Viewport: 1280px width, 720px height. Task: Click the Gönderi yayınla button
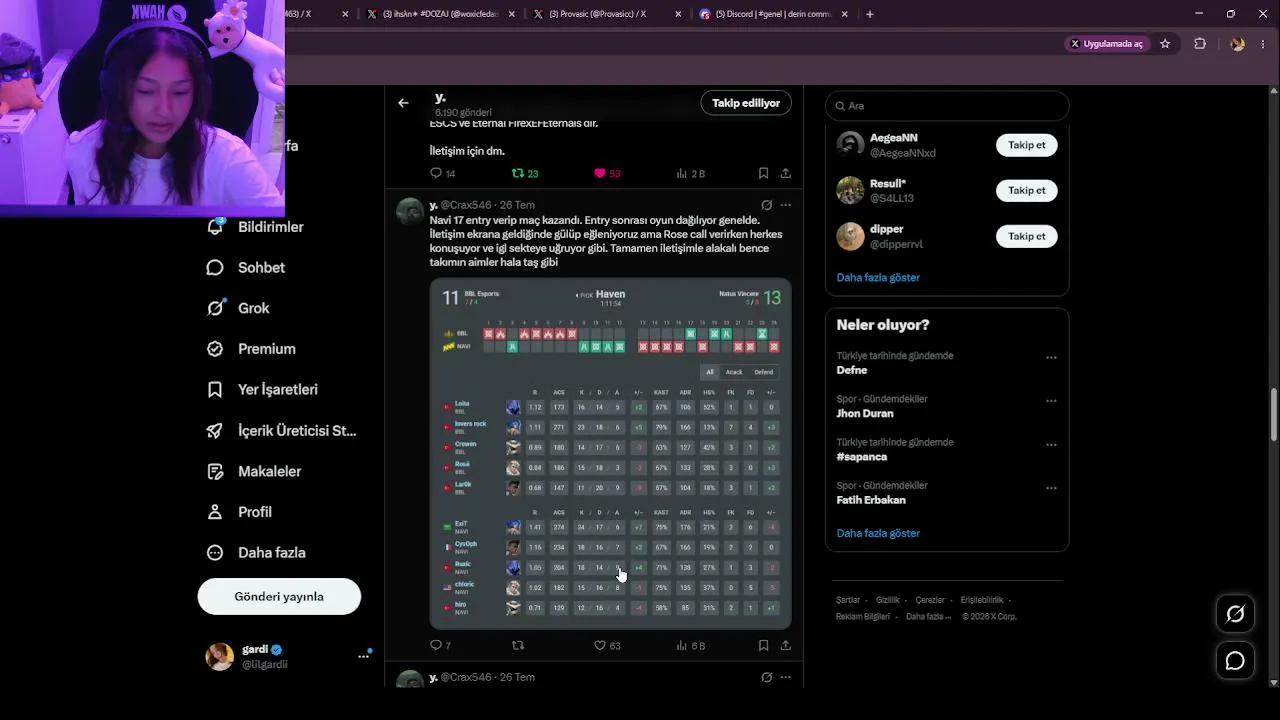279,596
